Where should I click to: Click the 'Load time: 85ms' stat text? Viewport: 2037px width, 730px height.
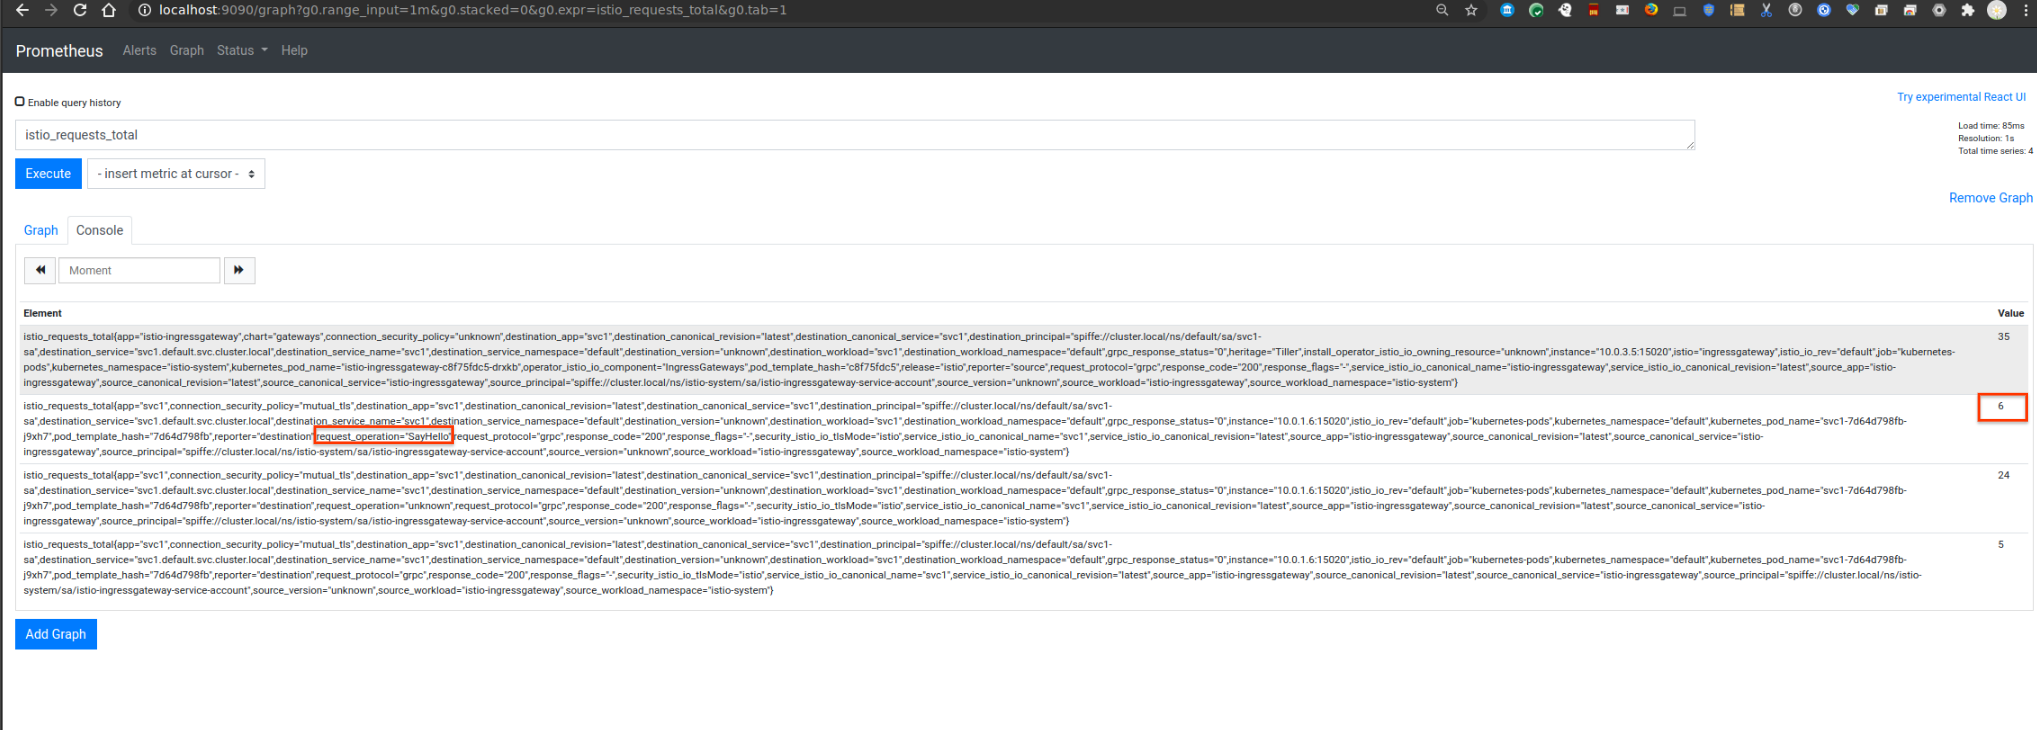[1990, 126]
